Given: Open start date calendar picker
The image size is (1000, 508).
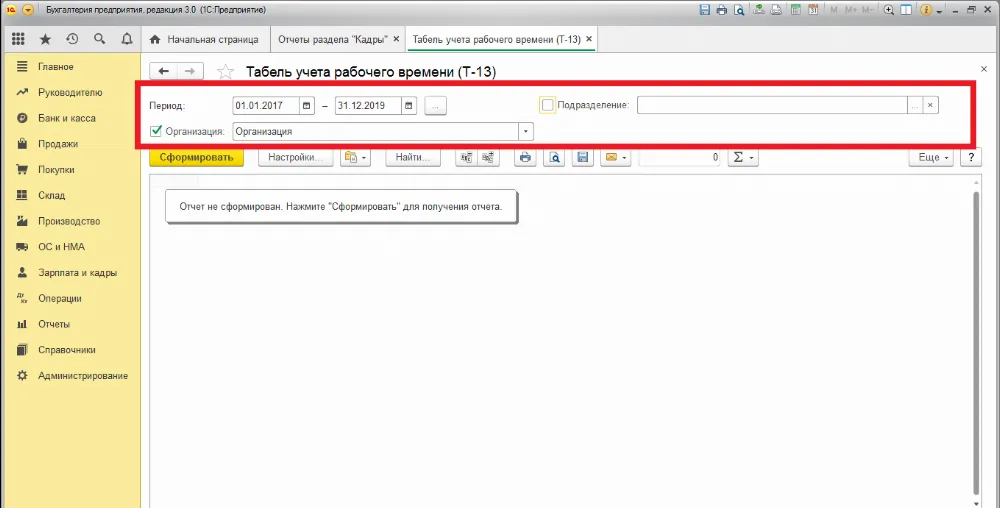Looking at the screenshot, I should pos(307,106).
